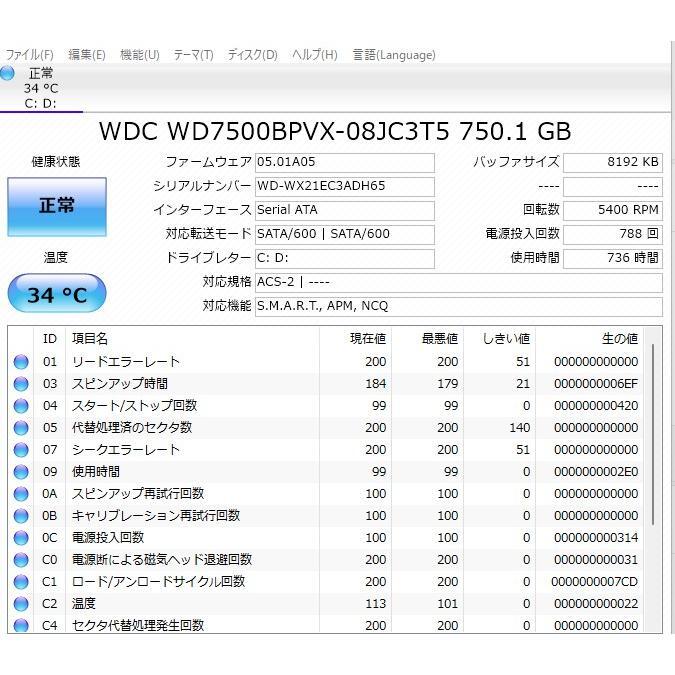Select the リードエラーレート attribute name
The image size is (675, 675).
[x=126, y=362]
